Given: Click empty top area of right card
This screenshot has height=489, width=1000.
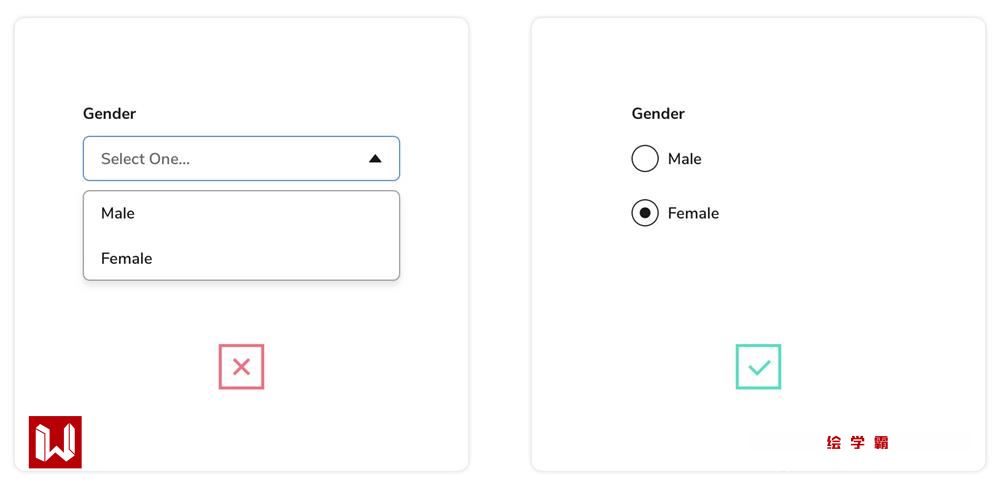Looking at the screenshot, I should tap(758, 60).
